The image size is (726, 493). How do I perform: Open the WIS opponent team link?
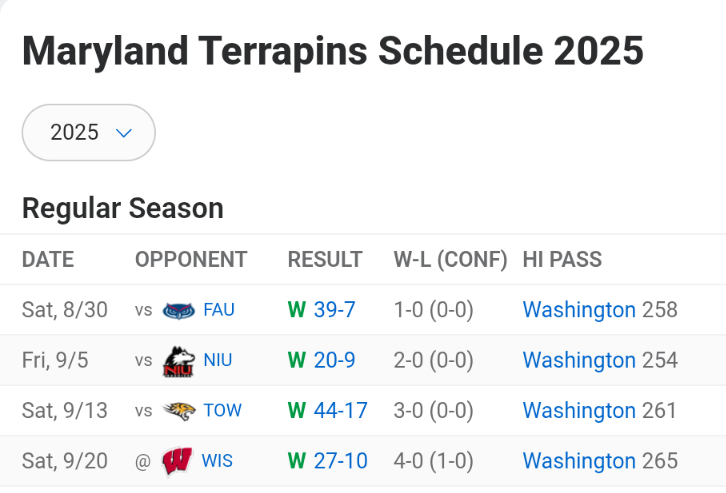click(217, 461)
